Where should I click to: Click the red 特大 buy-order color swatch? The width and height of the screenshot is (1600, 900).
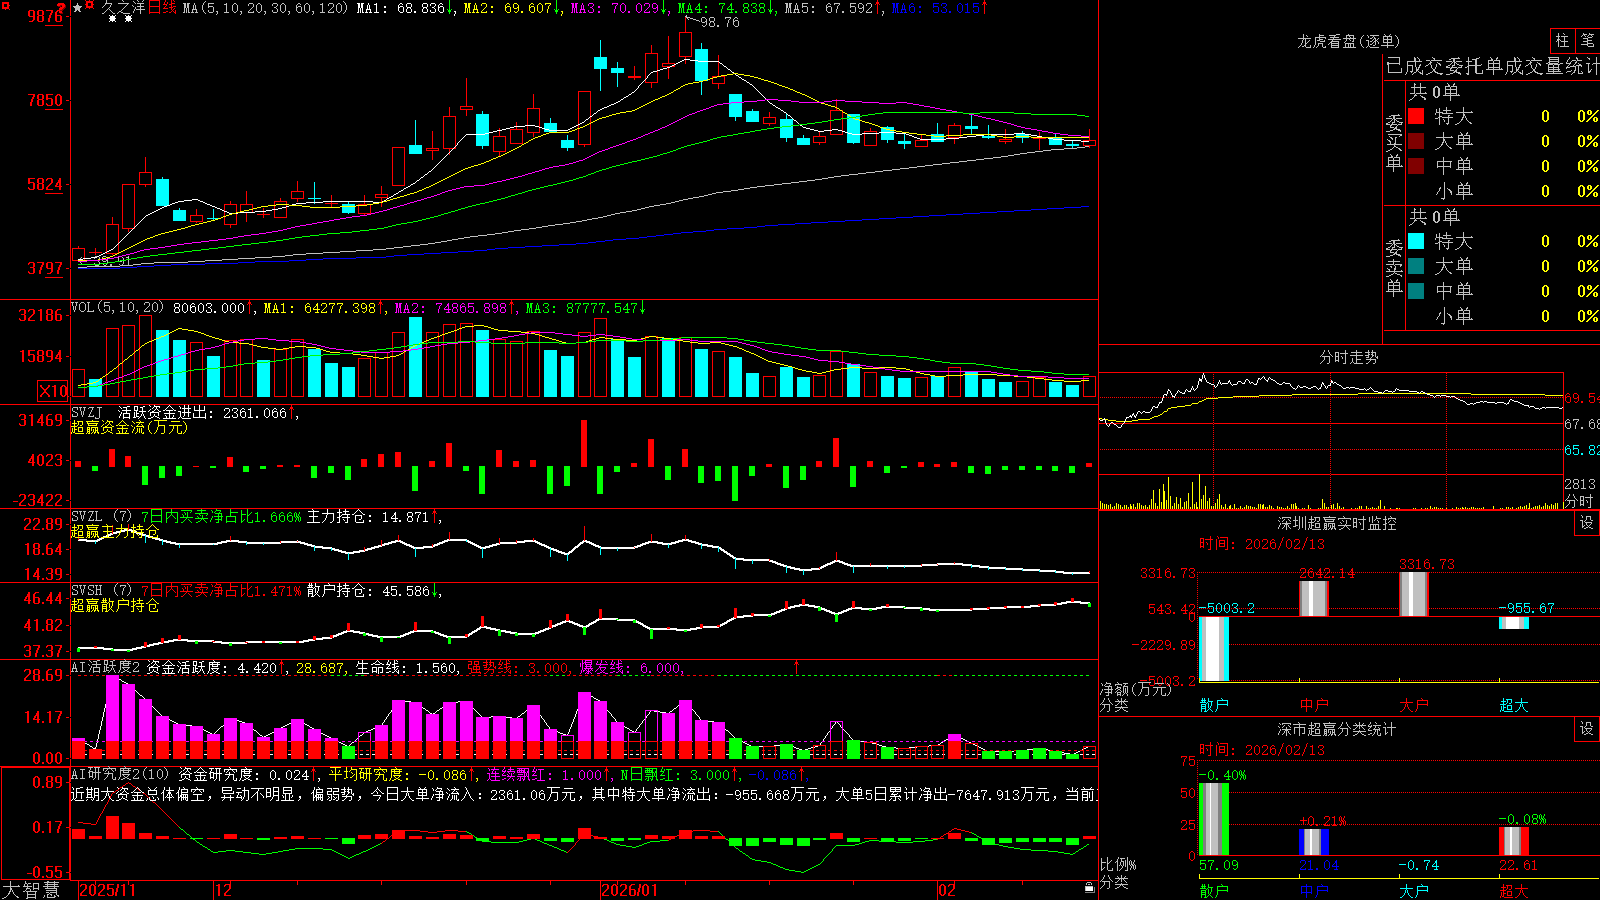tap(1416, 116)
